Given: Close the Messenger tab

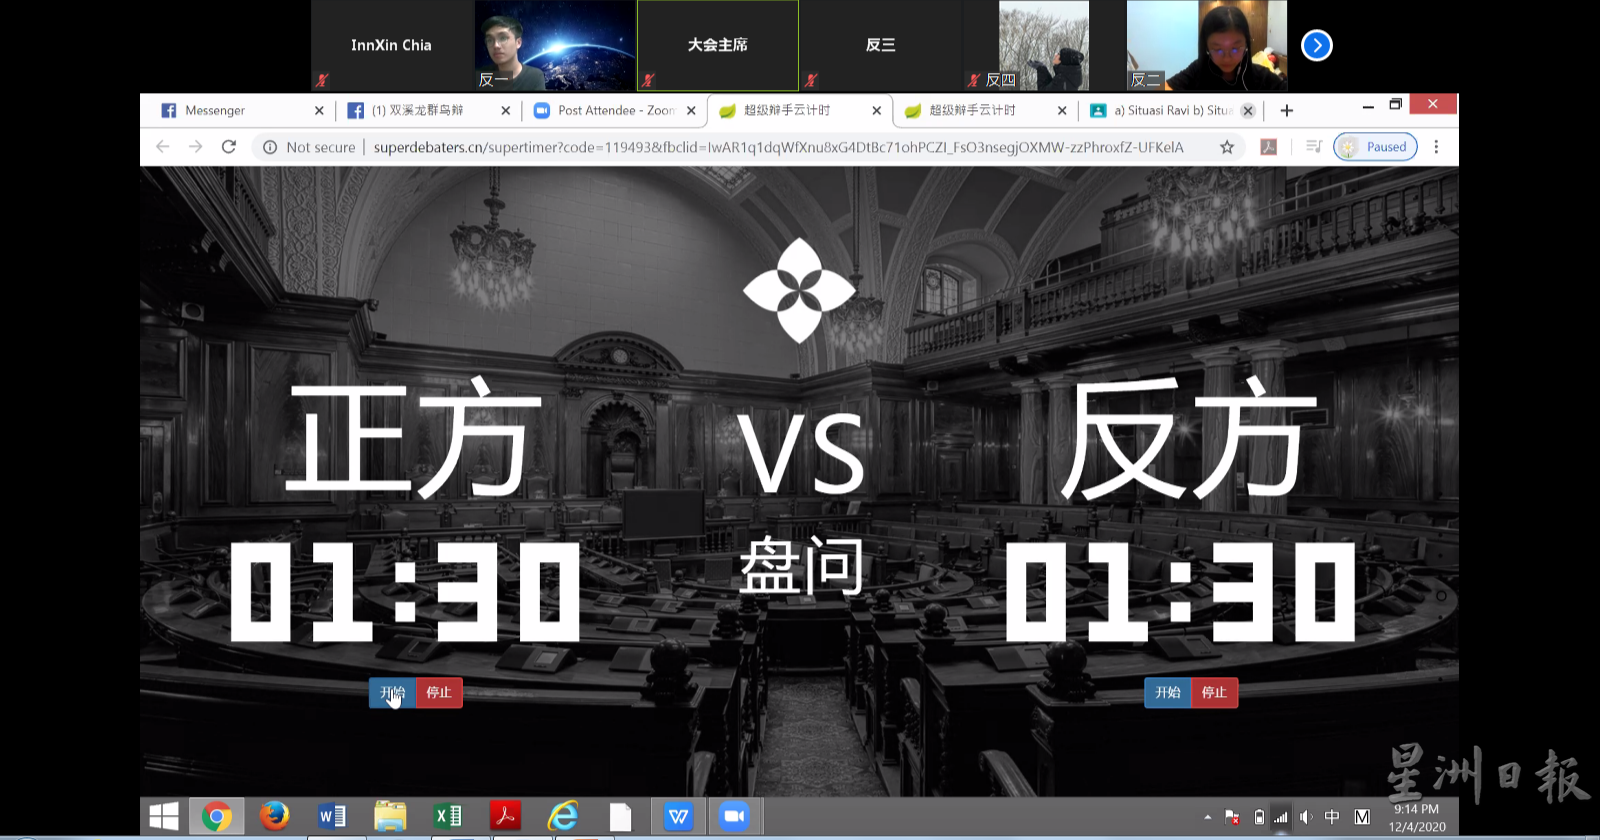Looking at the screenshot, I should click(319, 111).
